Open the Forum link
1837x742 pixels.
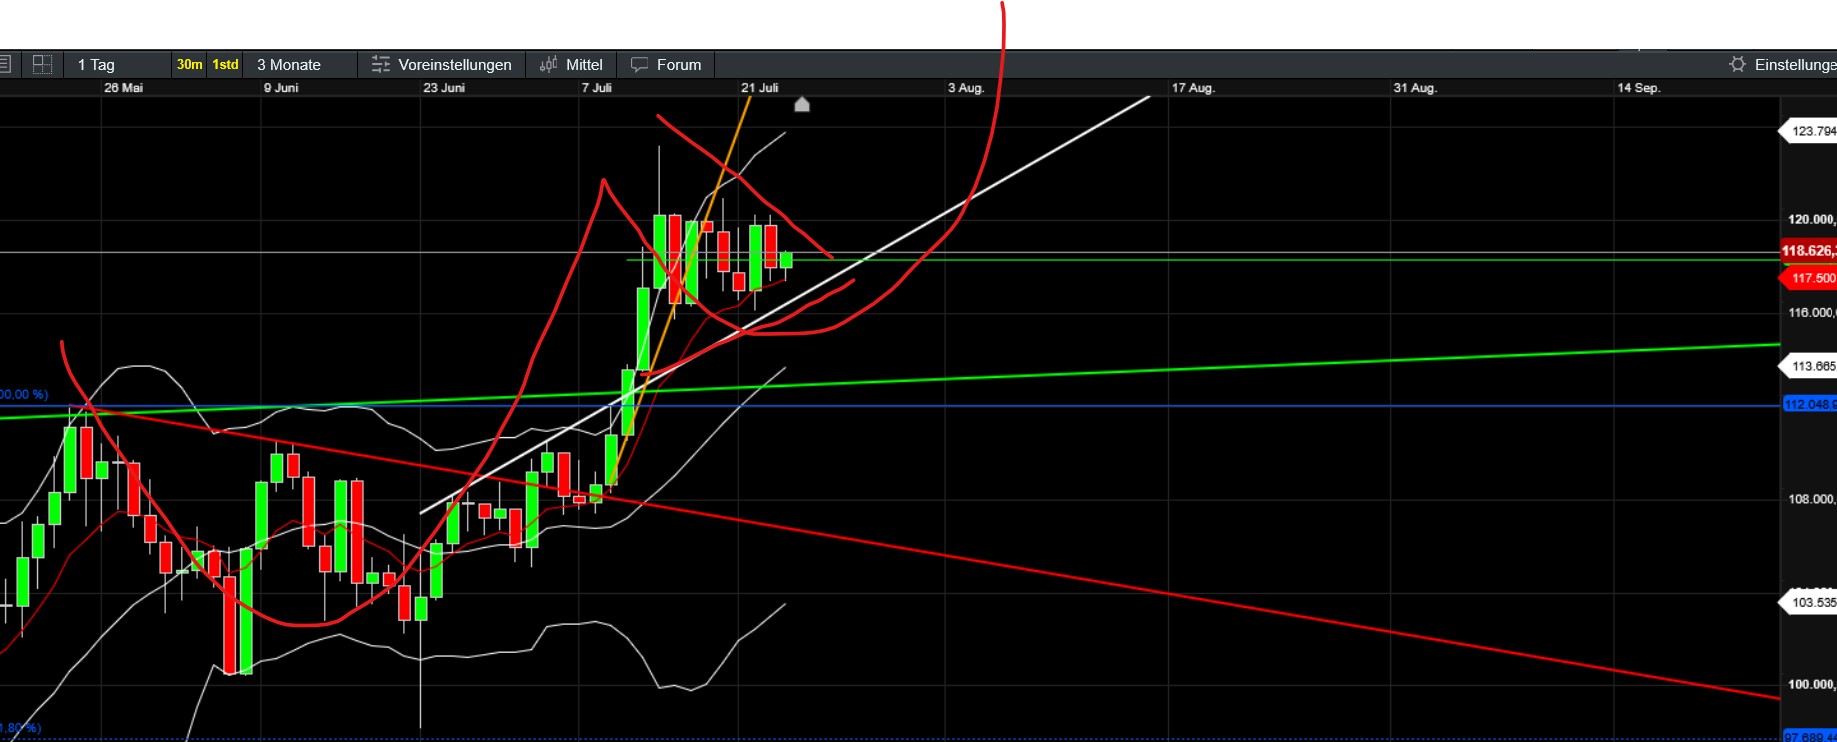coord(679,65)
